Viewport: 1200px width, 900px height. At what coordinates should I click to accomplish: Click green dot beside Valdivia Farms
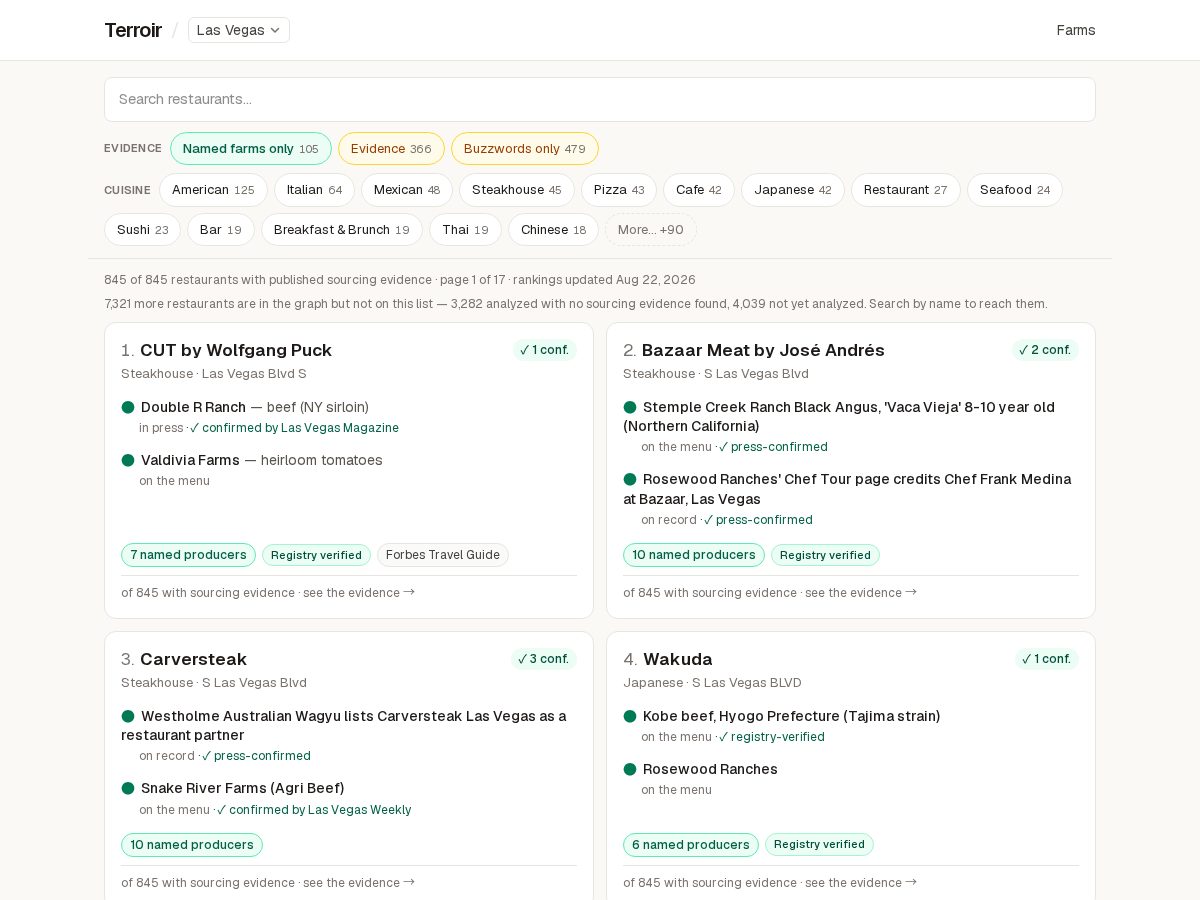[128, 460]
